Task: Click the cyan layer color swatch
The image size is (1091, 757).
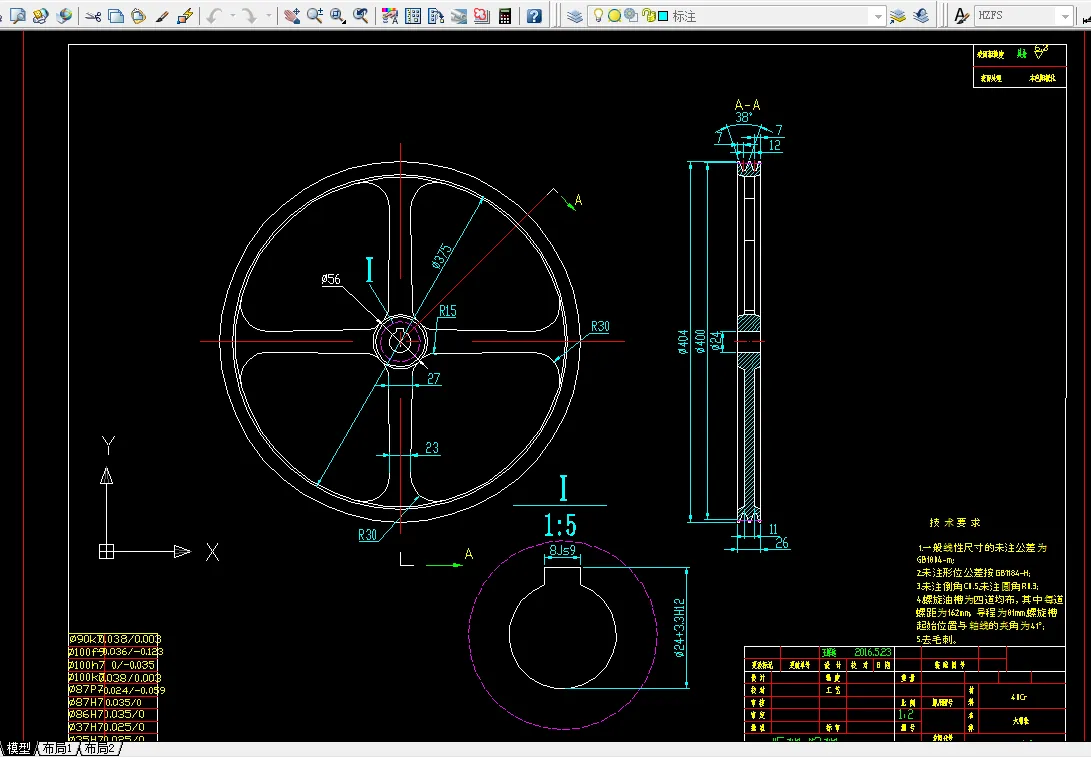Action: click(663, 15)
